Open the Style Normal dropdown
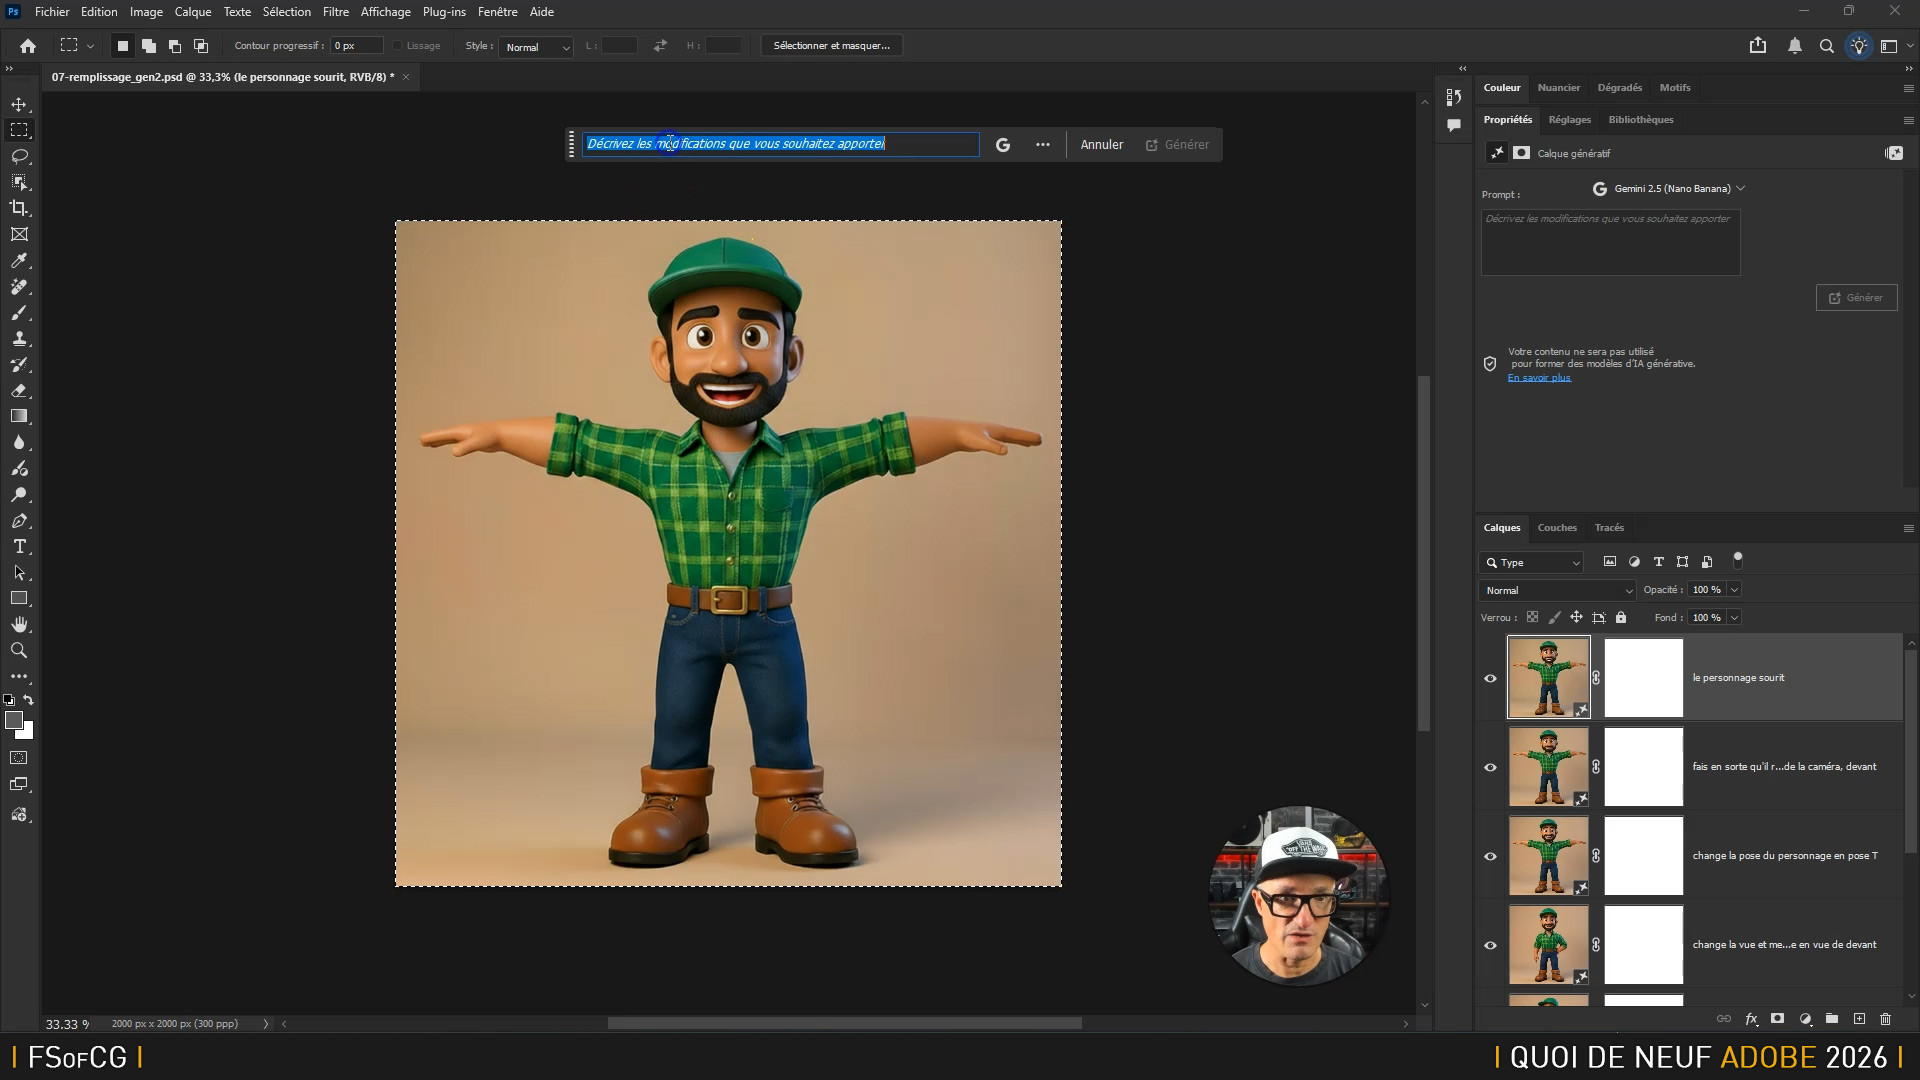 tap(536, 47)
